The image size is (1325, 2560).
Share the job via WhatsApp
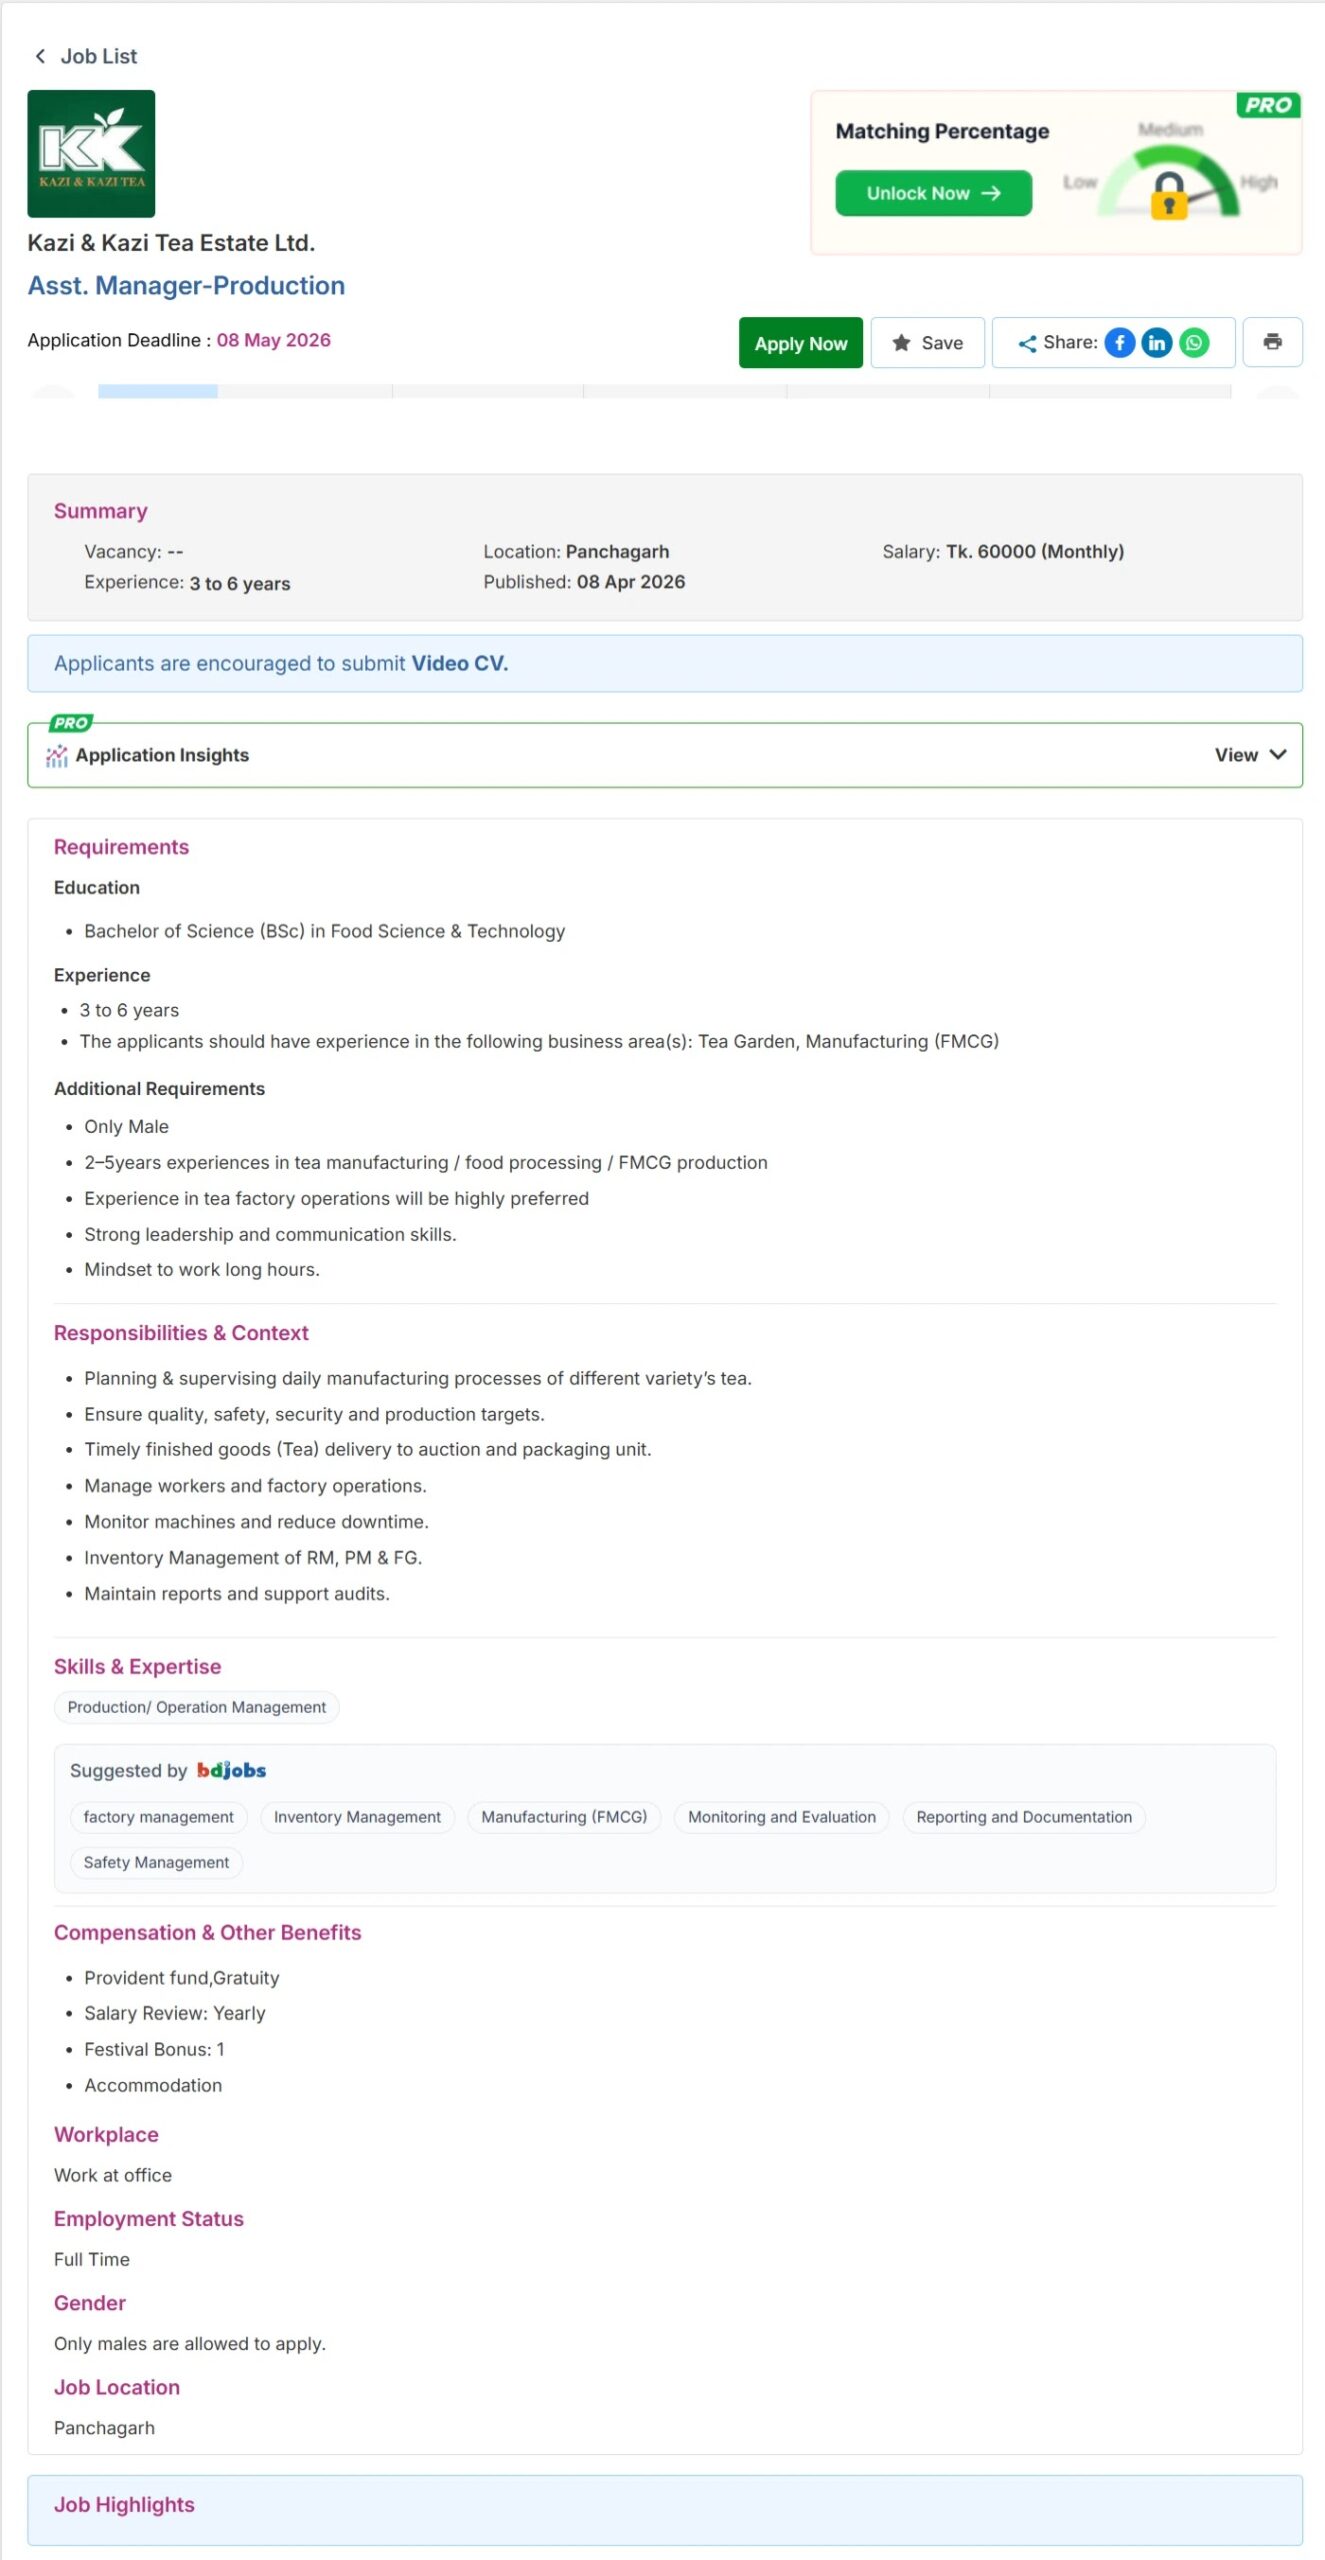[1193, 343]
